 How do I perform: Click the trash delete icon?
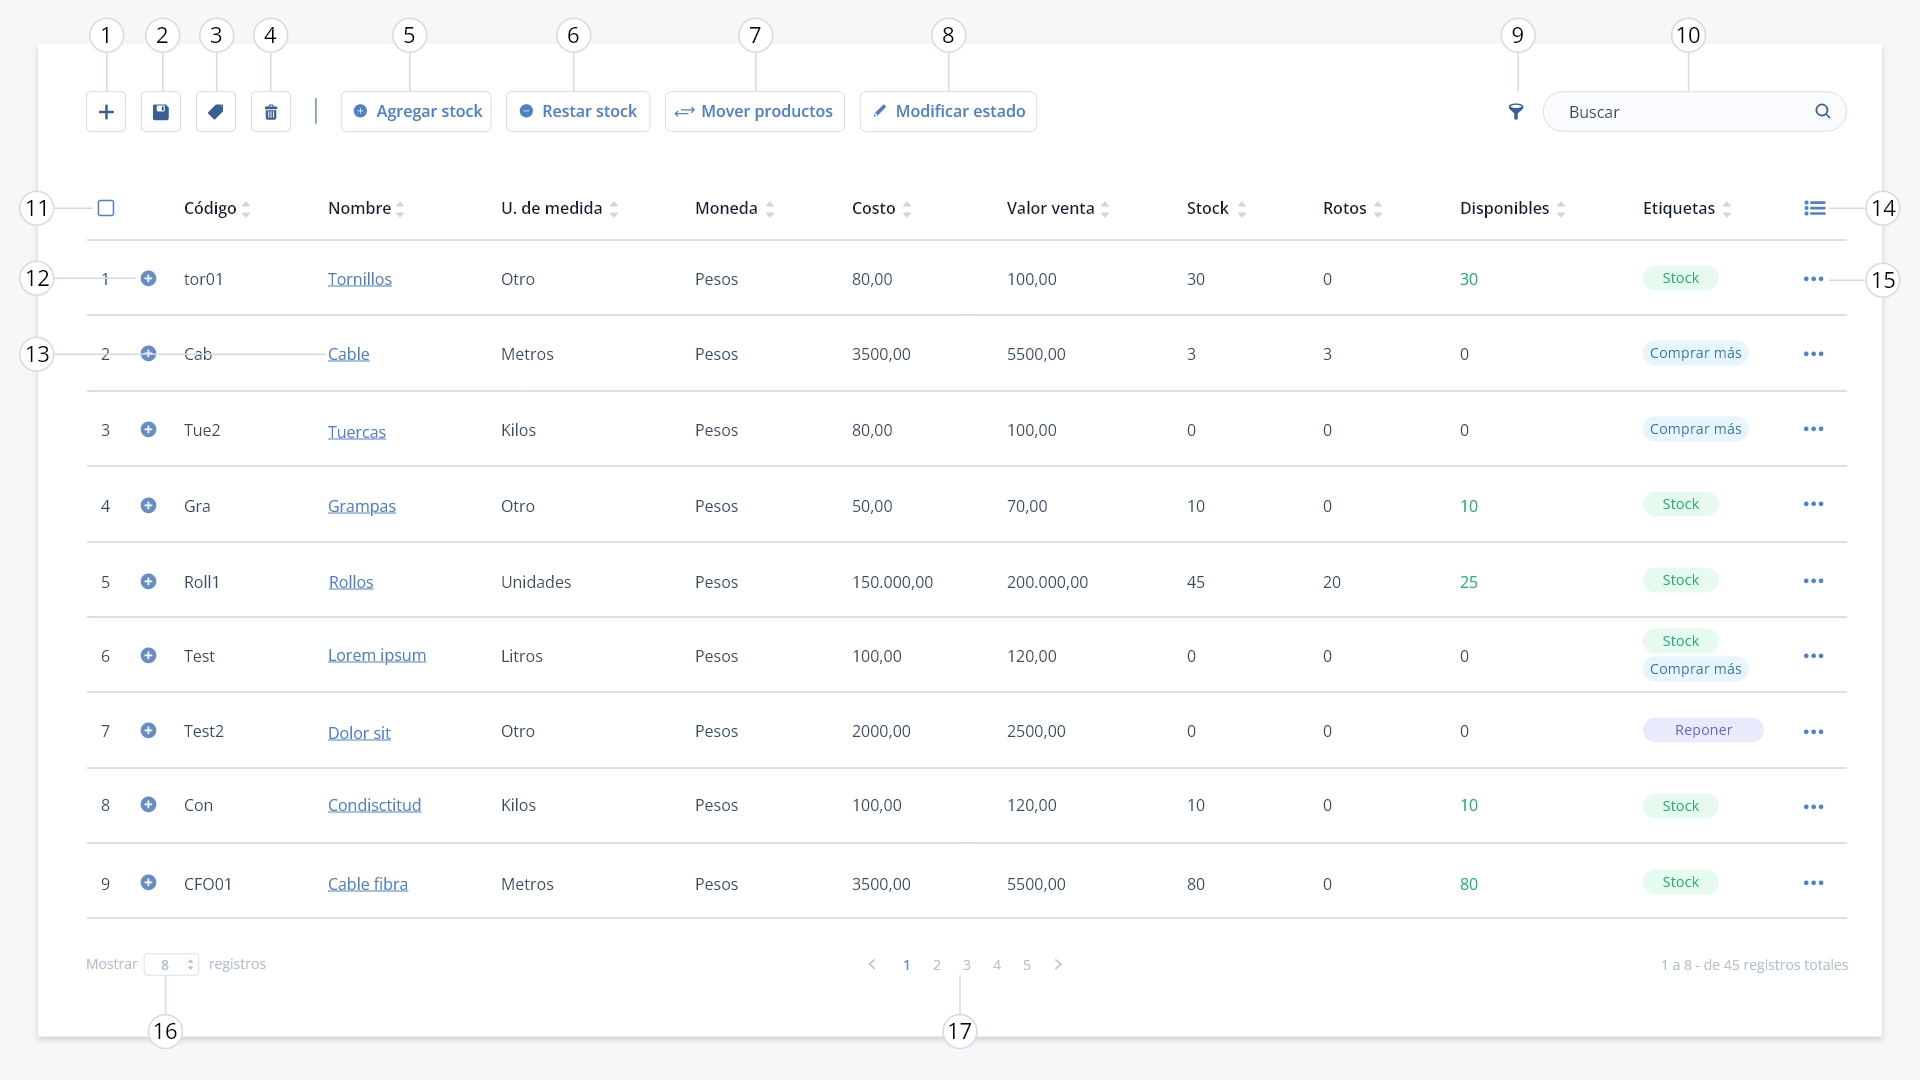click(x=271, y=112)
